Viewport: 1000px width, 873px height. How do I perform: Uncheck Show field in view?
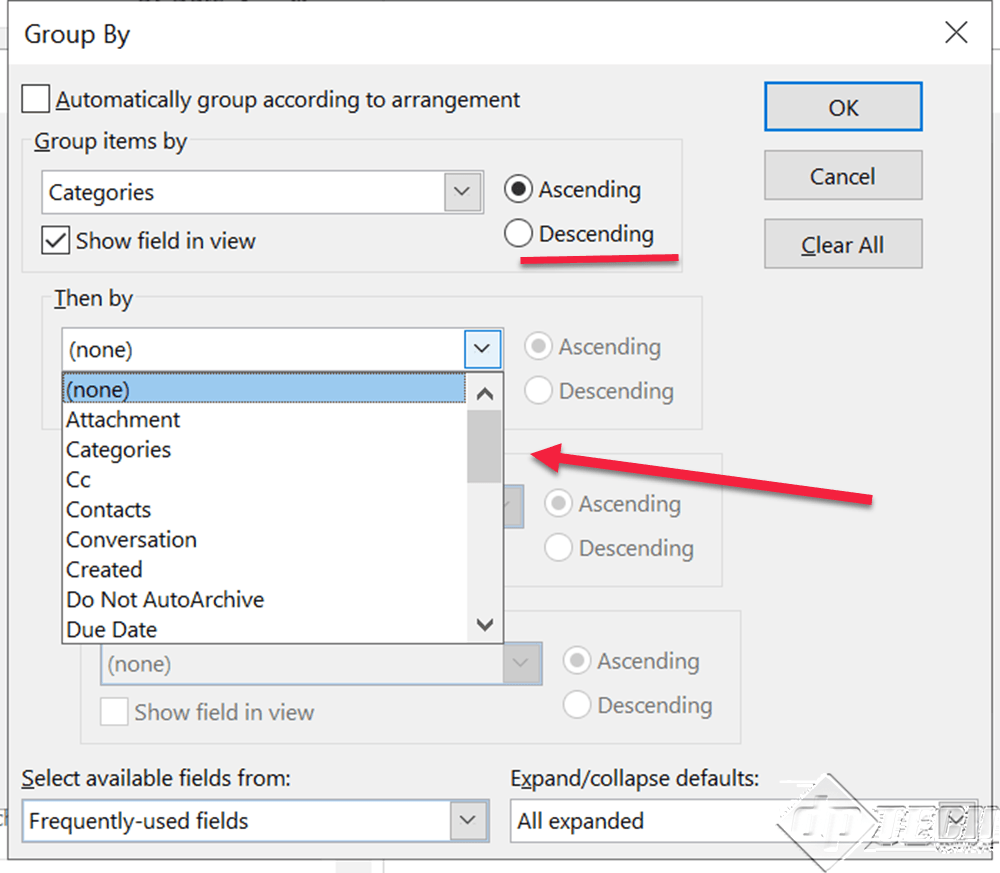pyautogui.click(x=55, y=241)
